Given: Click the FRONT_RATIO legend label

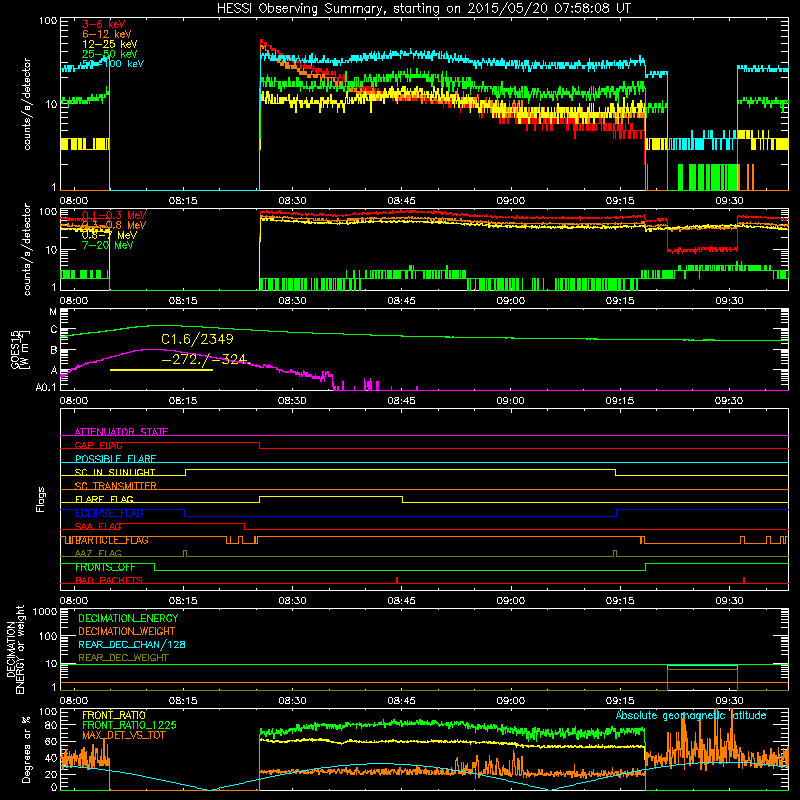Looking at the screenshot, I should click(114, 715).
